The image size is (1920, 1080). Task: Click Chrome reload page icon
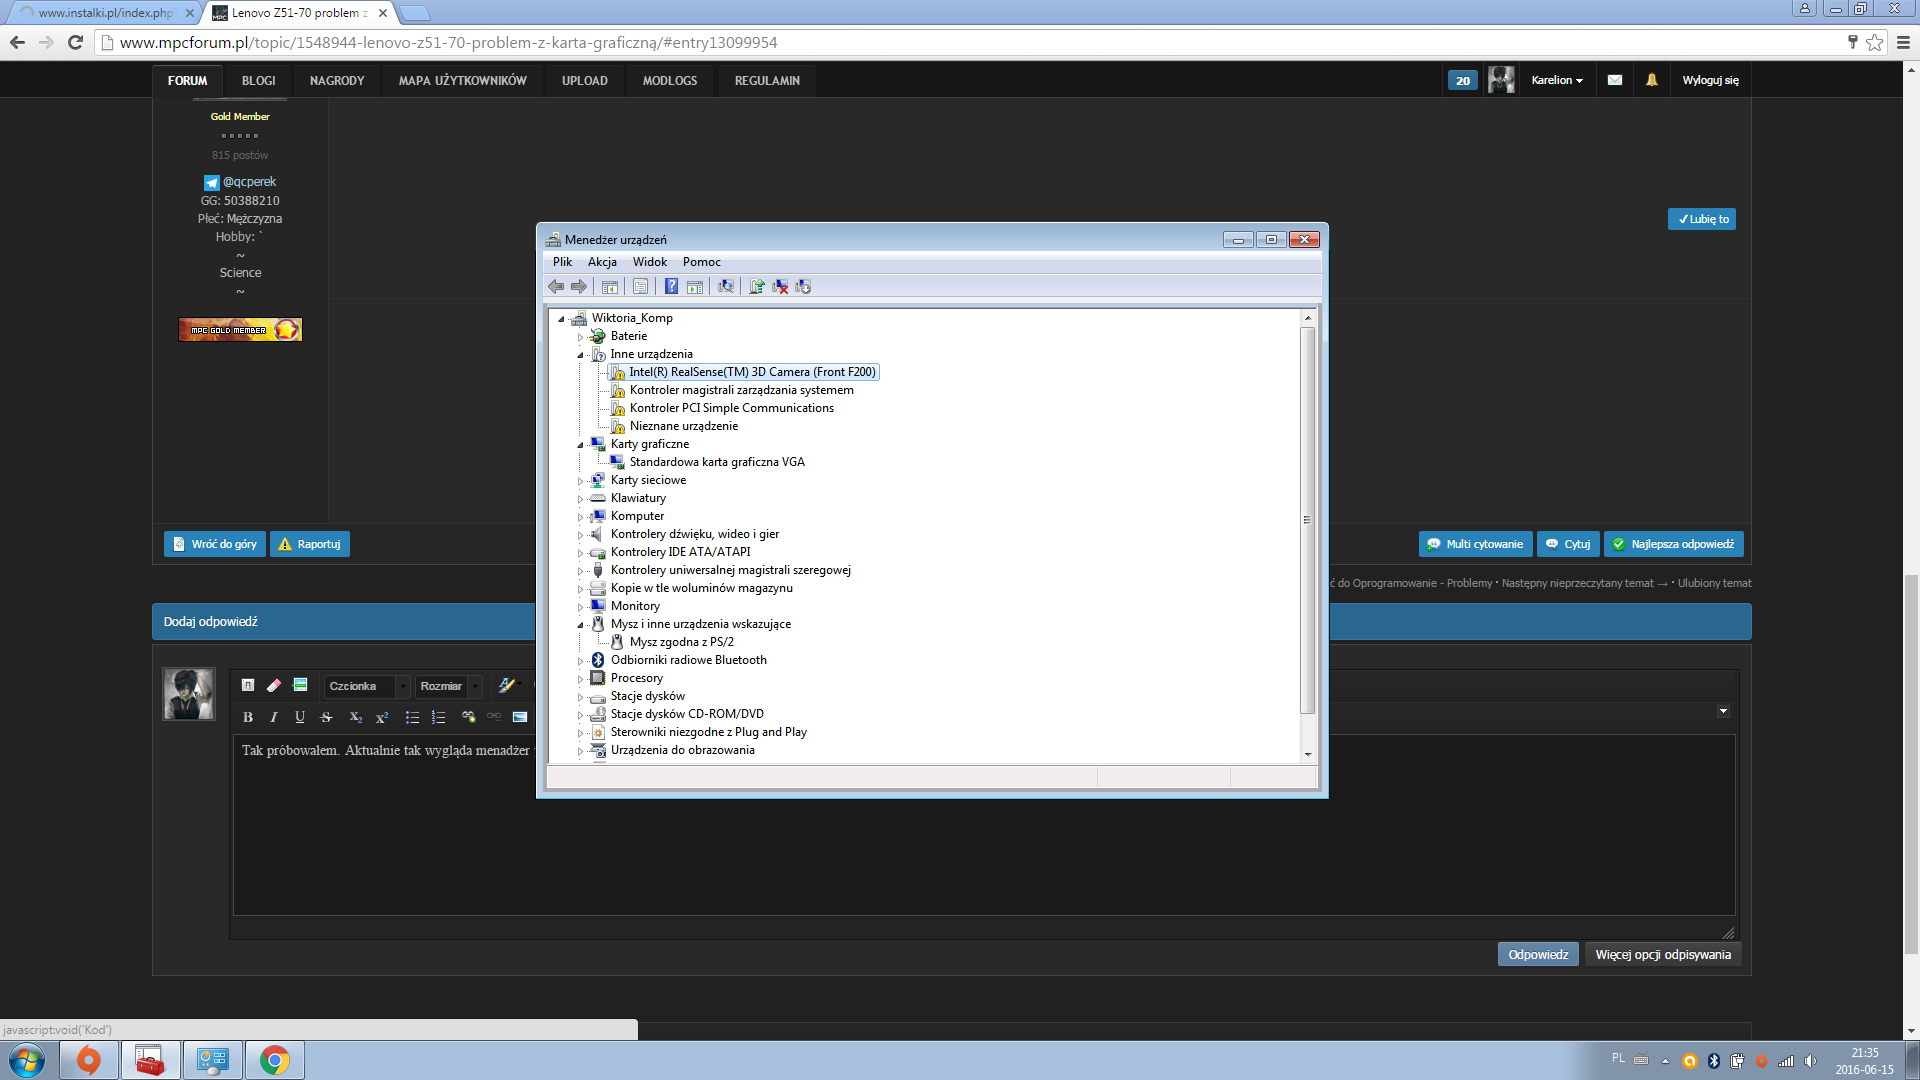coord(75,42)
